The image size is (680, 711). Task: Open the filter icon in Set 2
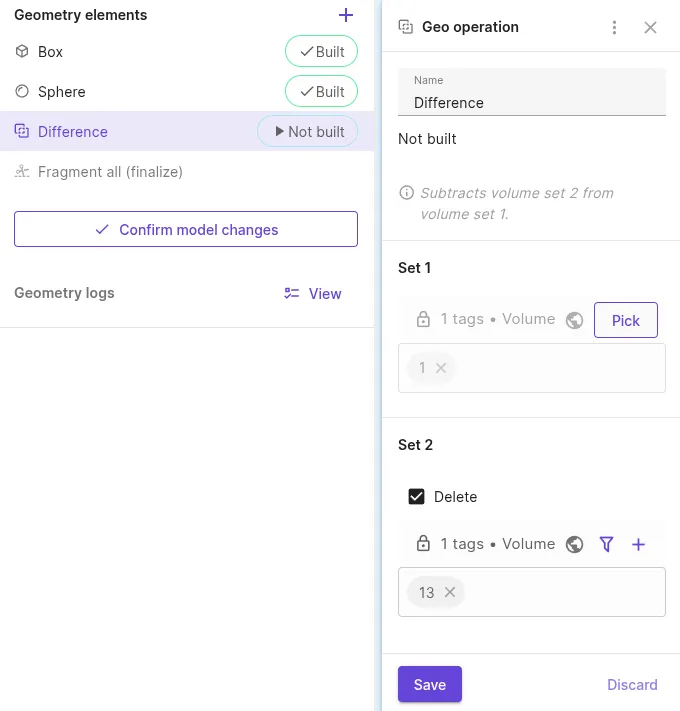pyautogui.click(x=606, y=544)
